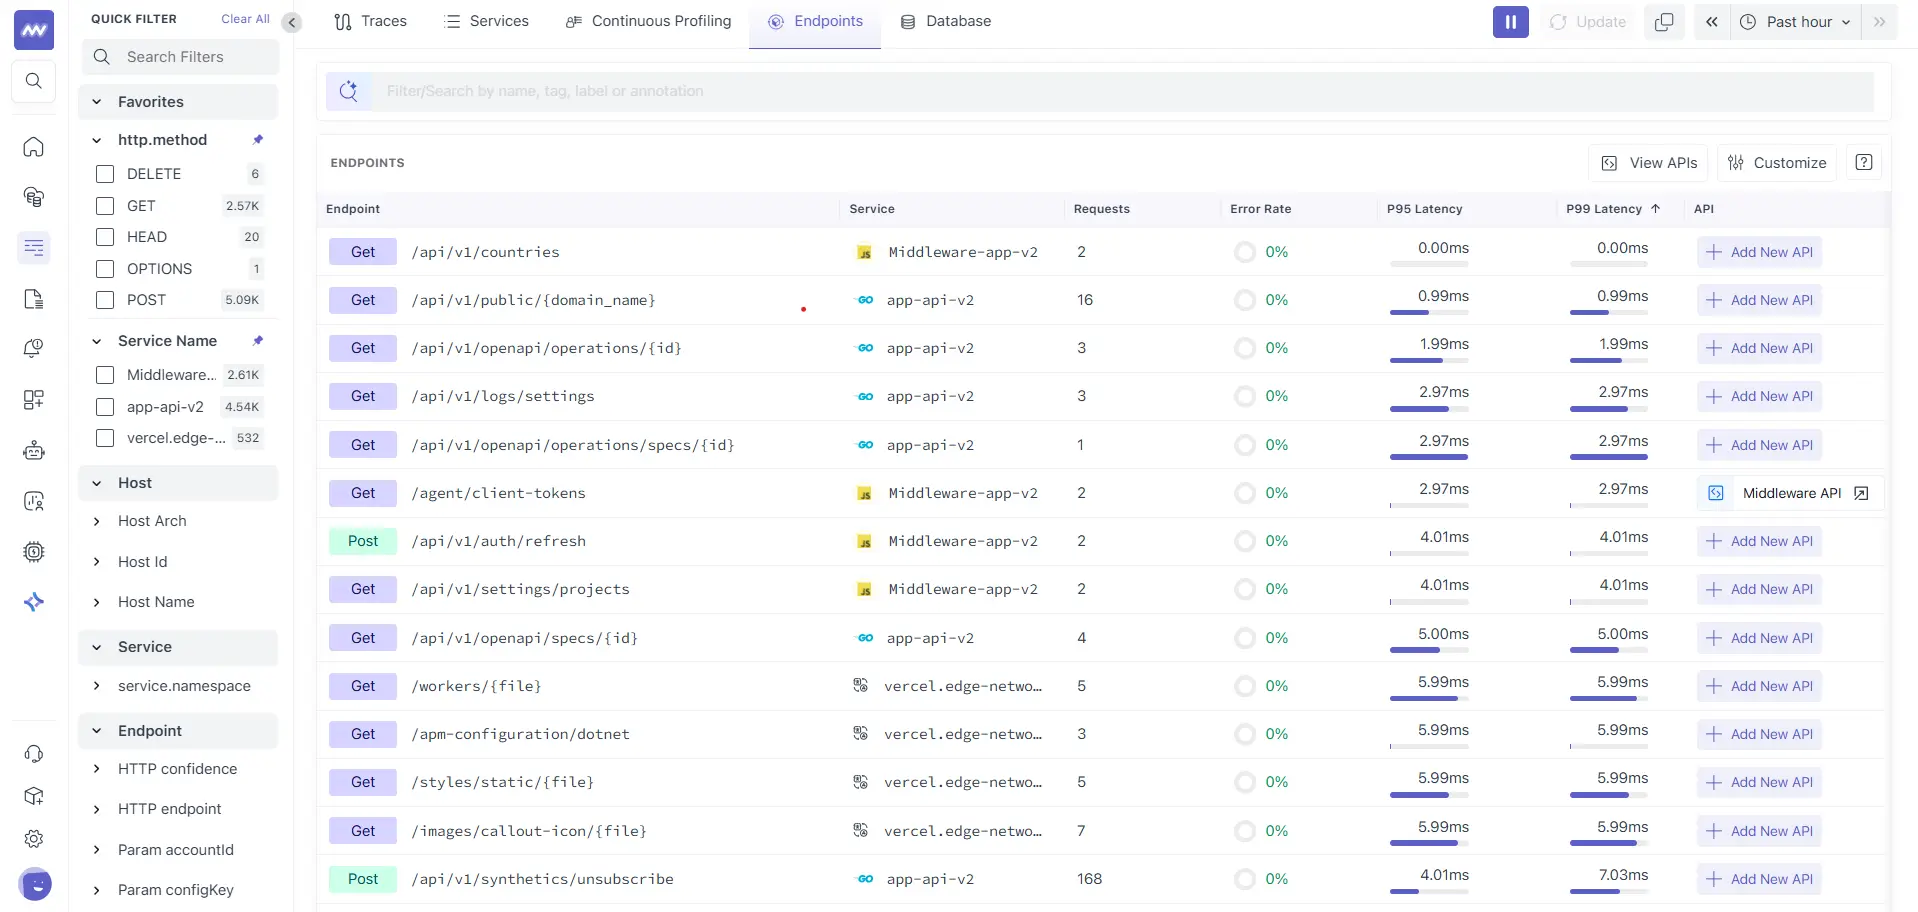Open the Infrastructure CPU icon in the sidebar
The width and height of the screenshot is (1918, 912).
point(33,551)
